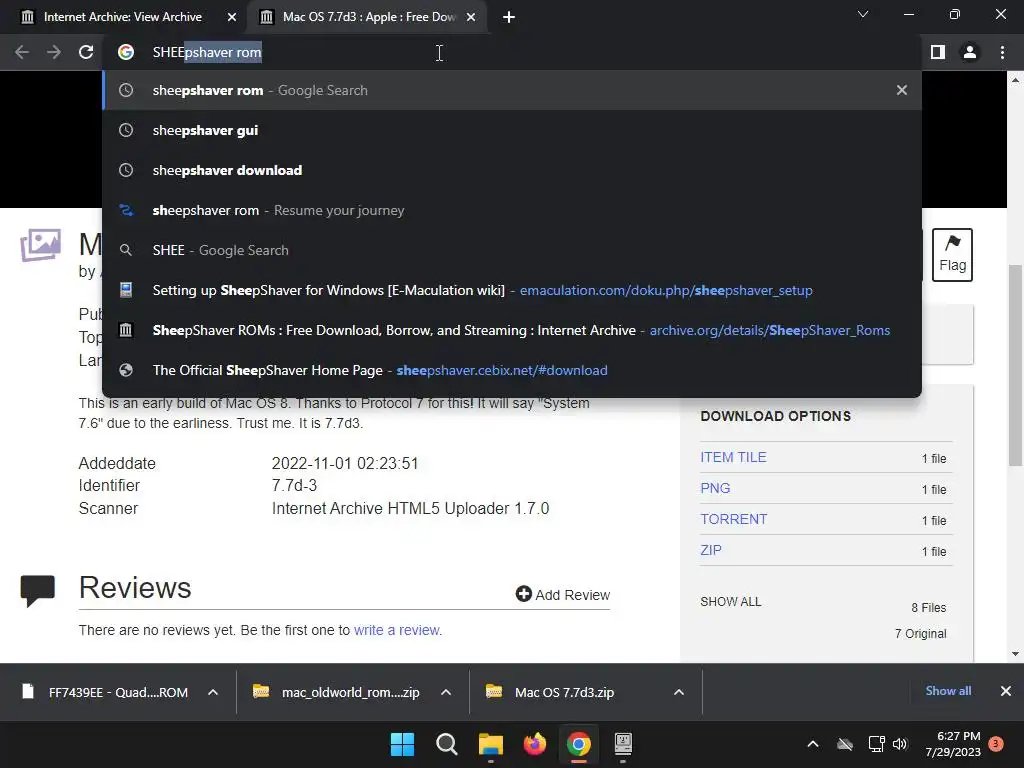The image size is (1024, 768).
Task: Open SheepShaver ROMs Internet Archive suggestion
Action: (512, 330)
